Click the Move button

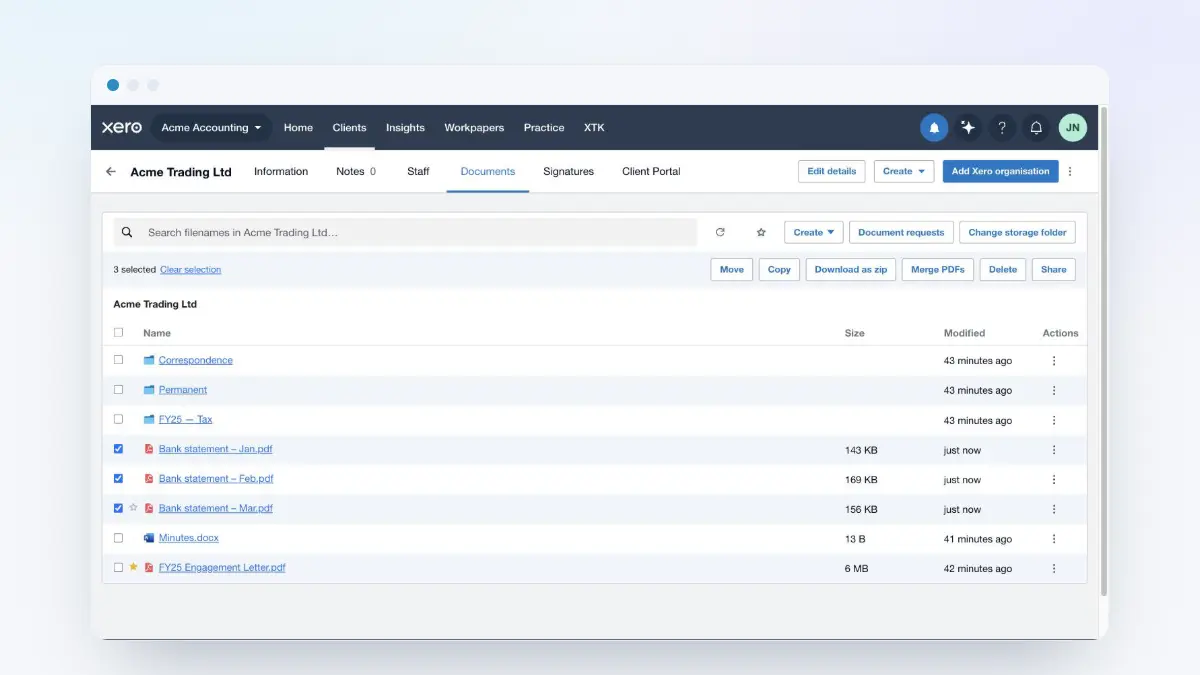[732, 270]
